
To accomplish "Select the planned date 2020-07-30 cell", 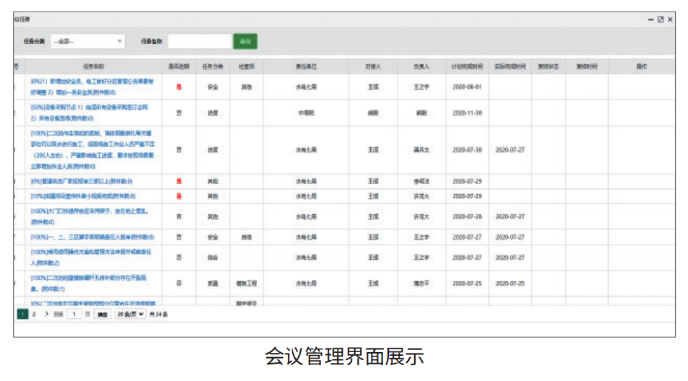I will (x=467, y=150).
